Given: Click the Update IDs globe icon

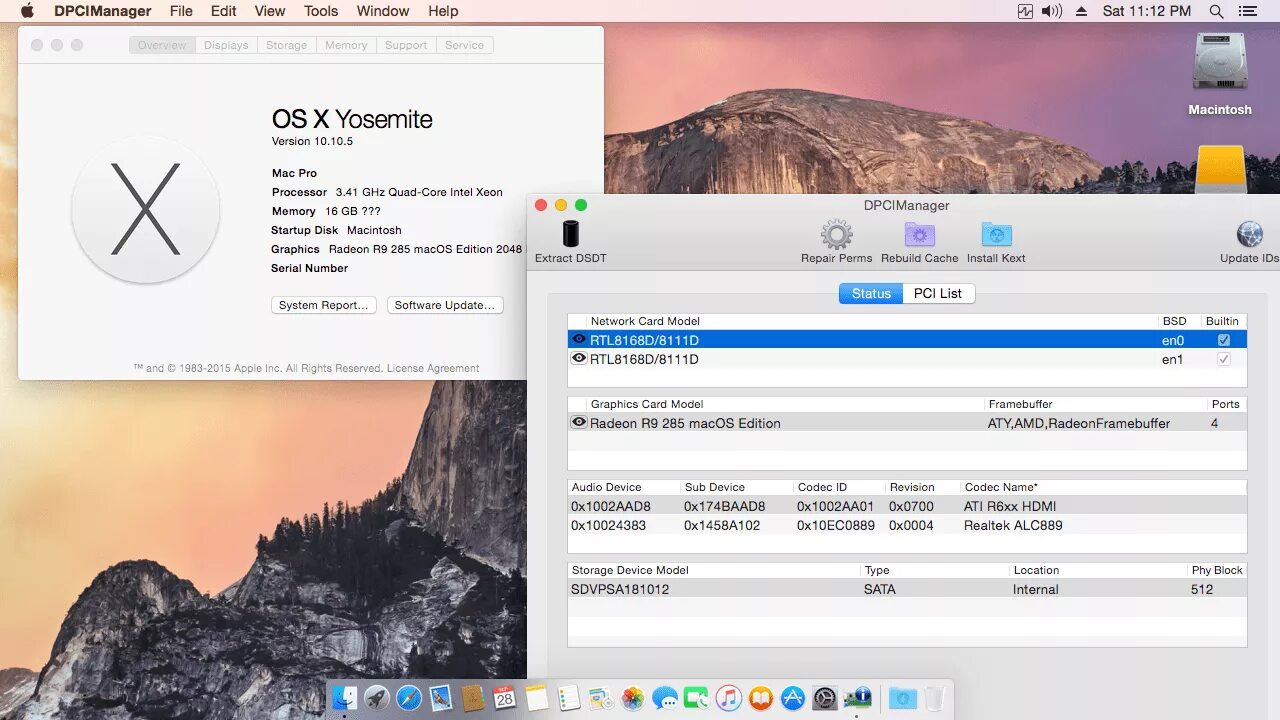Looking at the screenshot, I should [x=1250, y=235].
